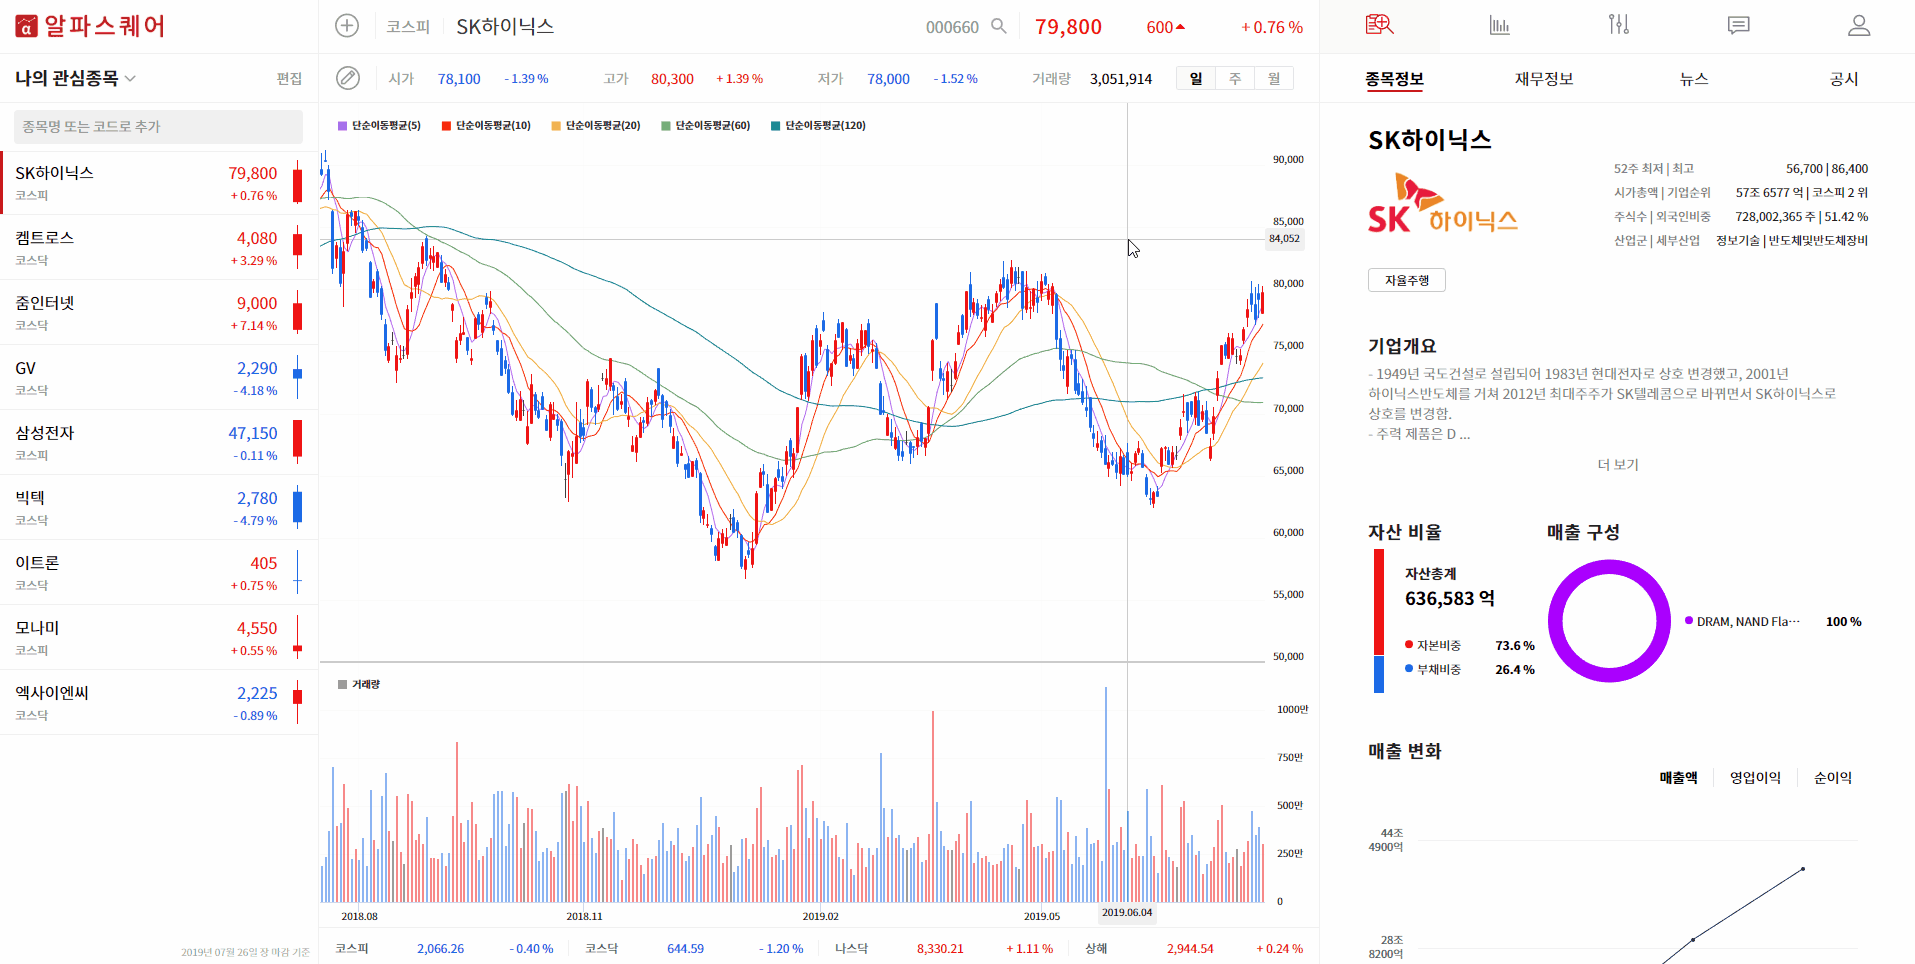1915x964 pixels.
Task: Open the settings sliders icon
Action: point(1619,24)
